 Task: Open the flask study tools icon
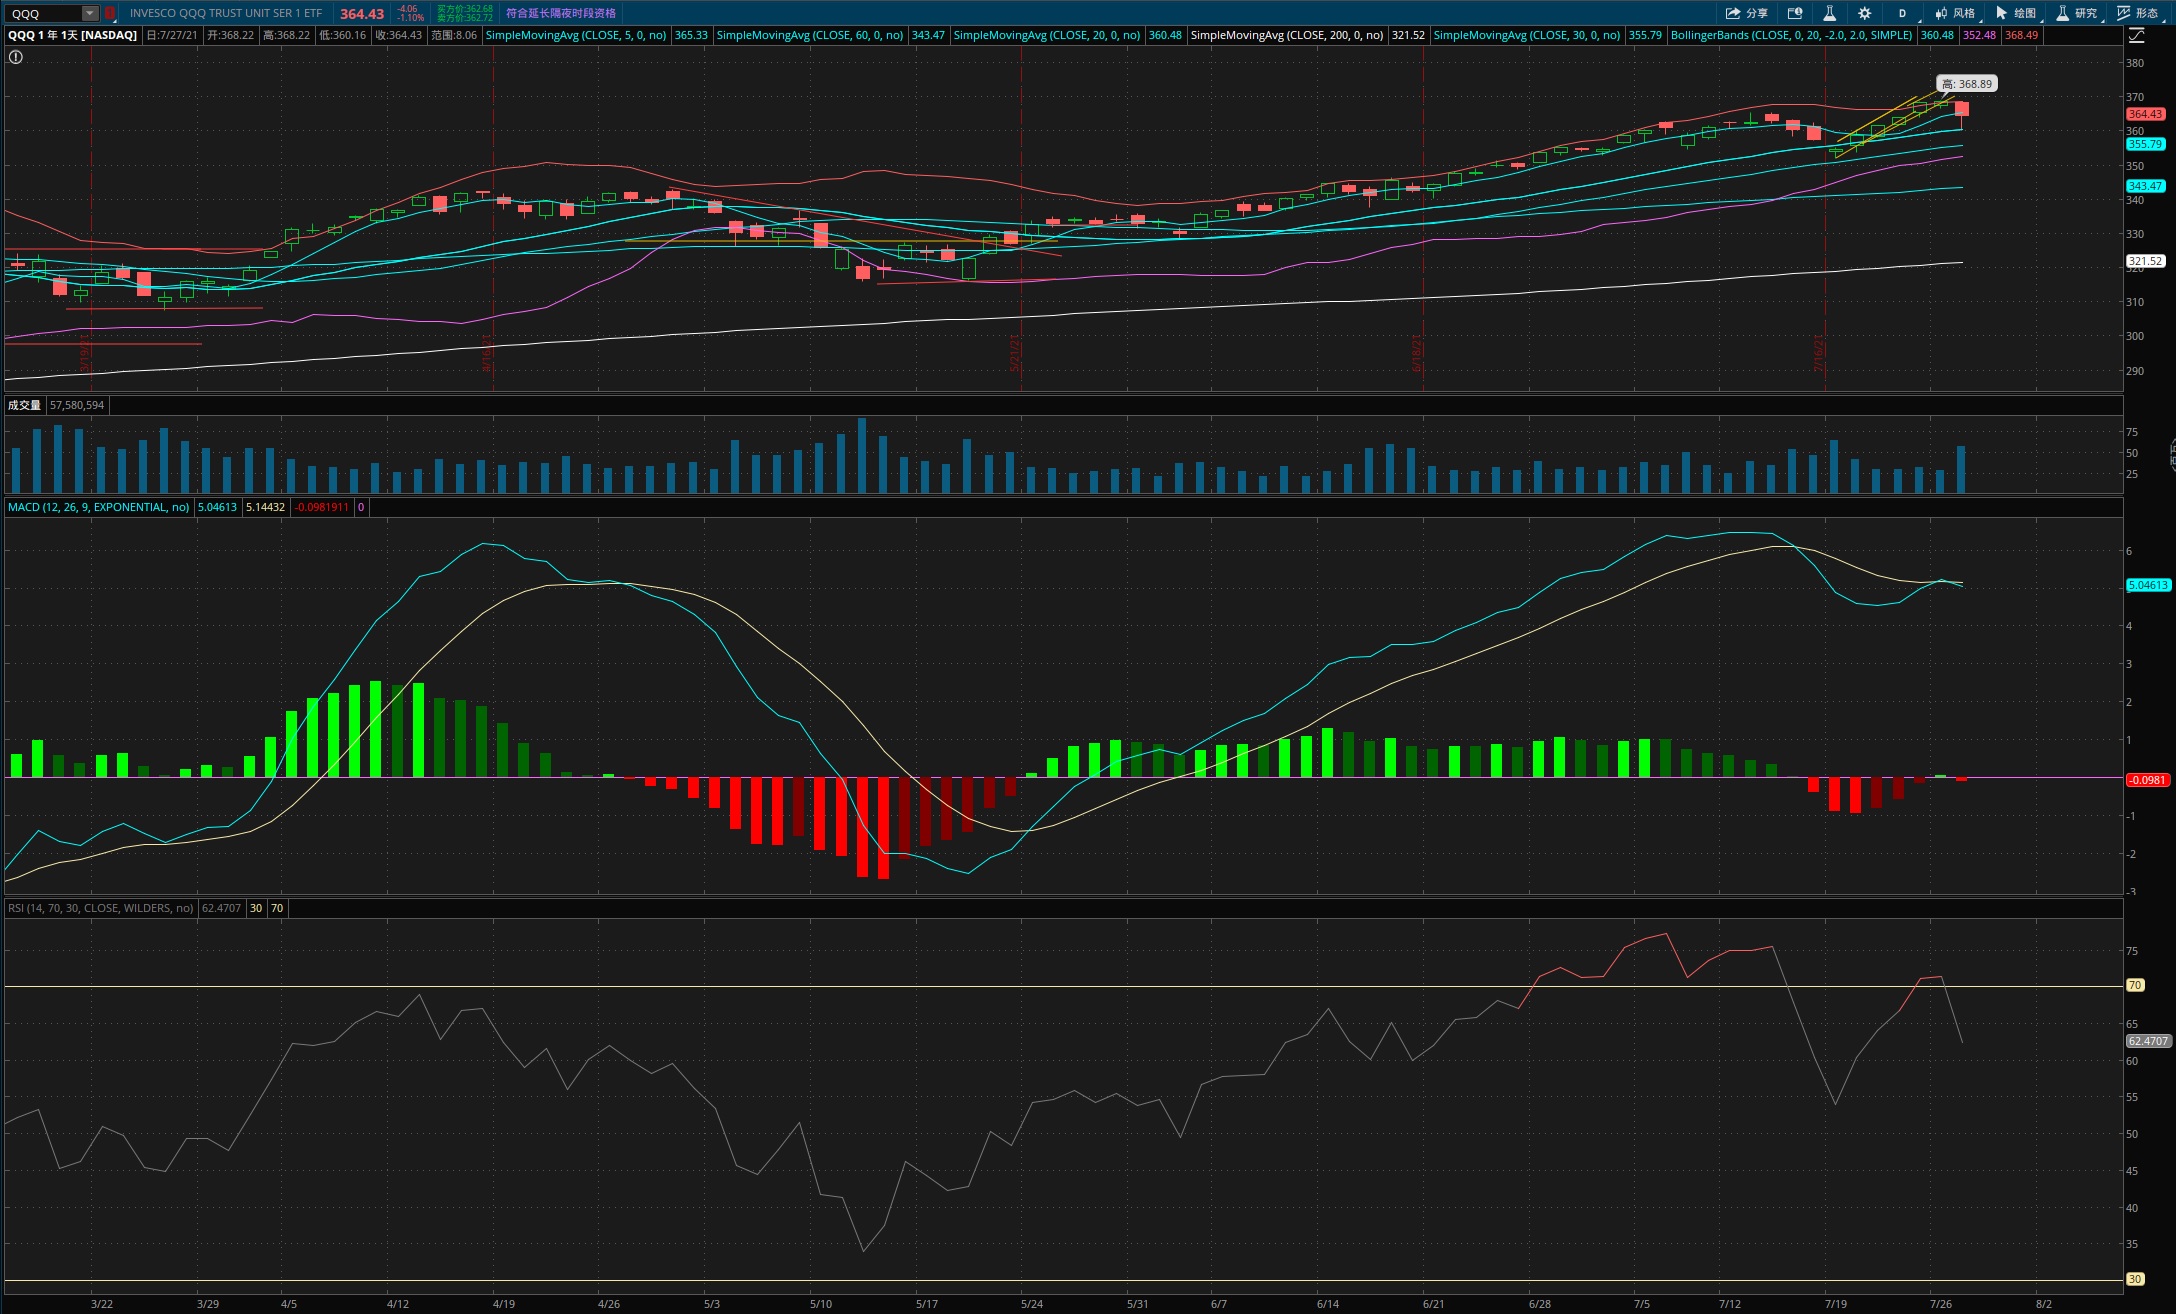click(x=1829, y=13)
